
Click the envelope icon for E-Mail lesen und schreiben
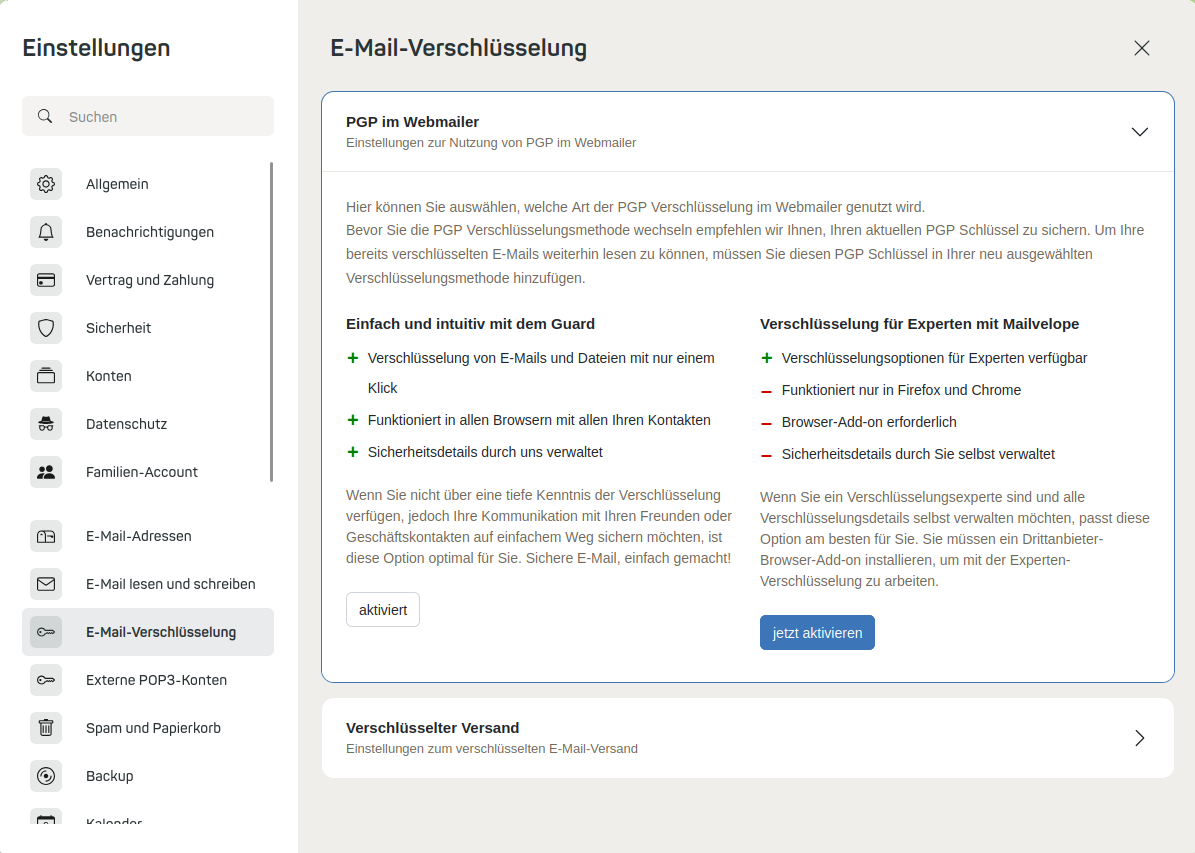point(46,584)
